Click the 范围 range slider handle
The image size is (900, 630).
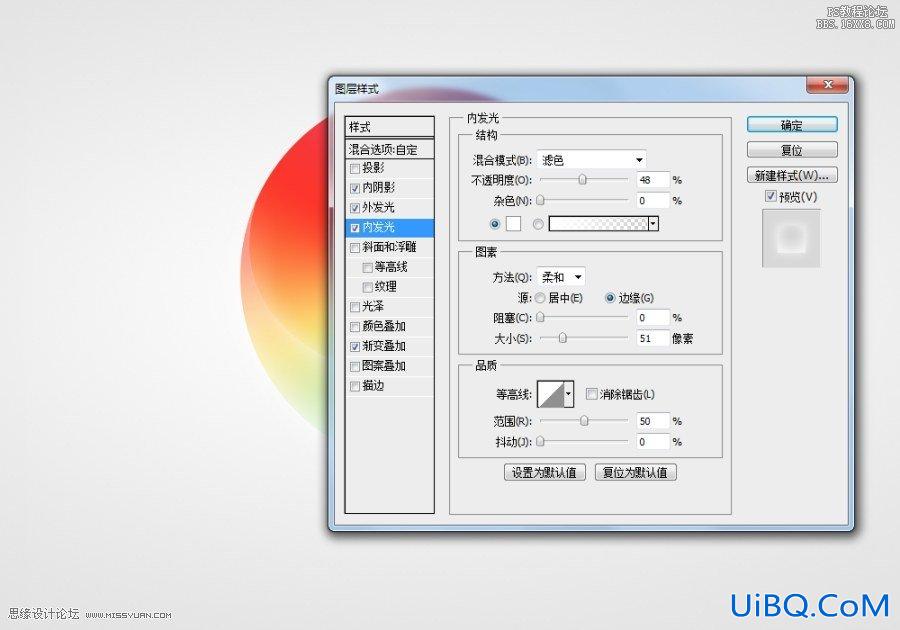[584, 421]
